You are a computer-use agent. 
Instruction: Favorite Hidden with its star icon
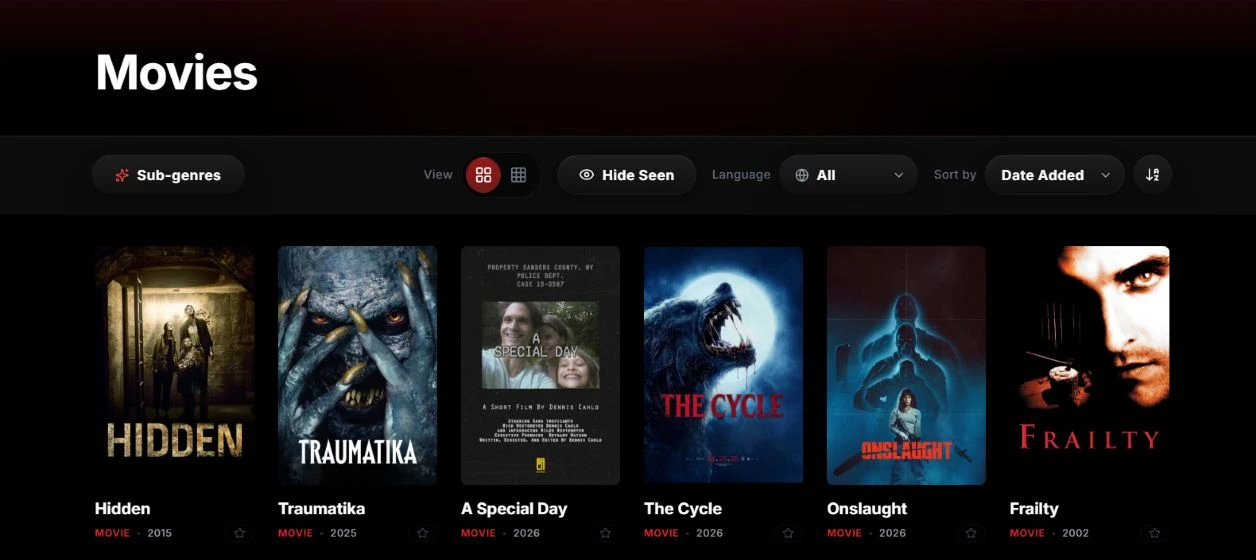click(240, 534)
